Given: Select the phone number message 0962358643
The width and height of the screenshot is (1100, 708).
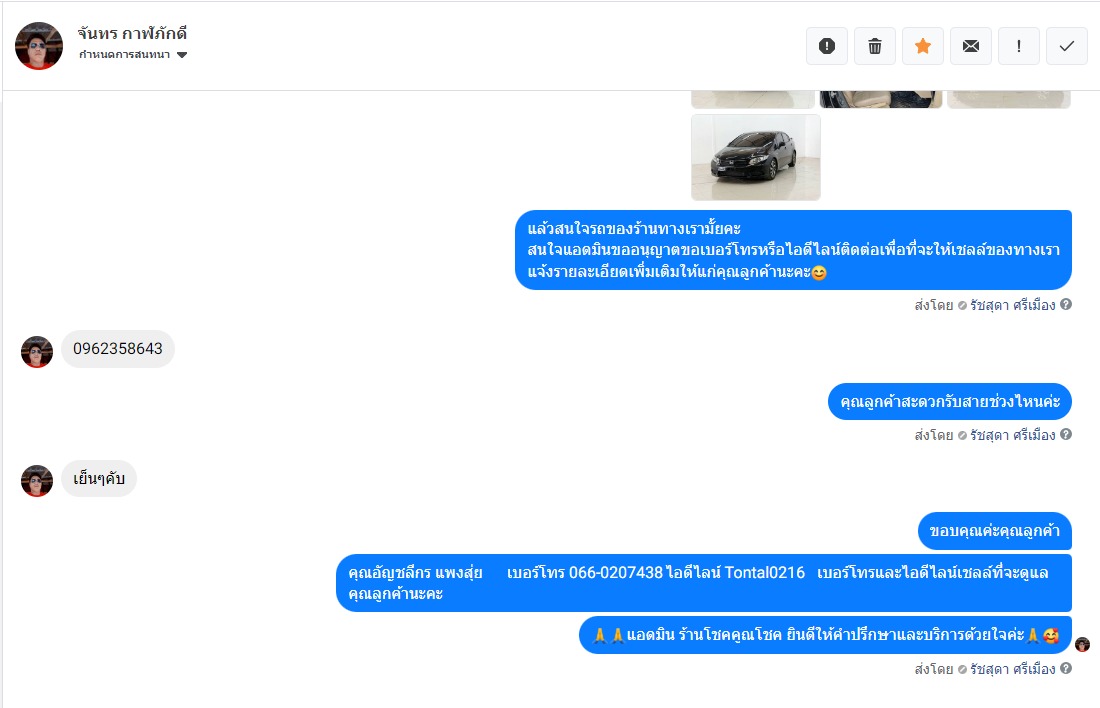Looking at the screenshot, I should click(x=118, y=349).
